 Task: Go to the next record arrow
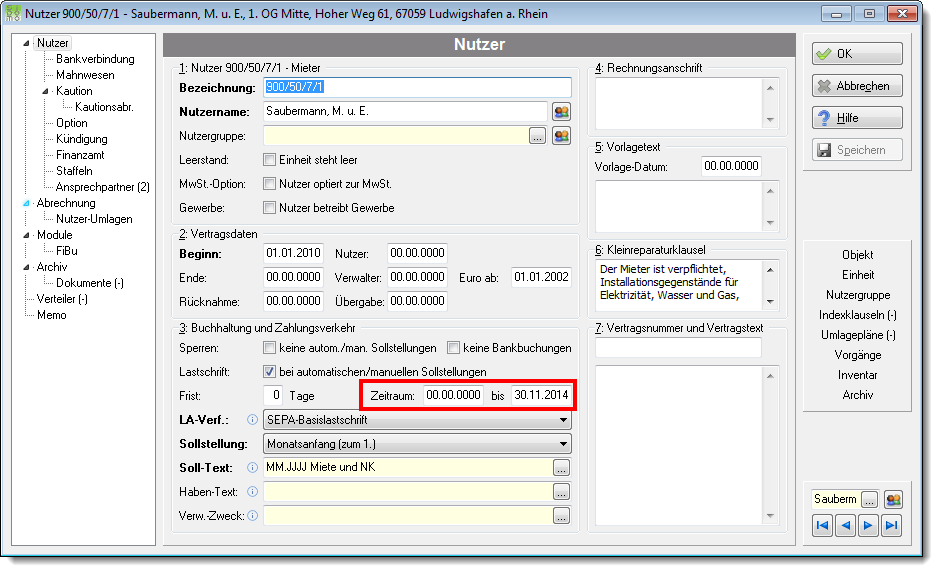coord(868,525)
